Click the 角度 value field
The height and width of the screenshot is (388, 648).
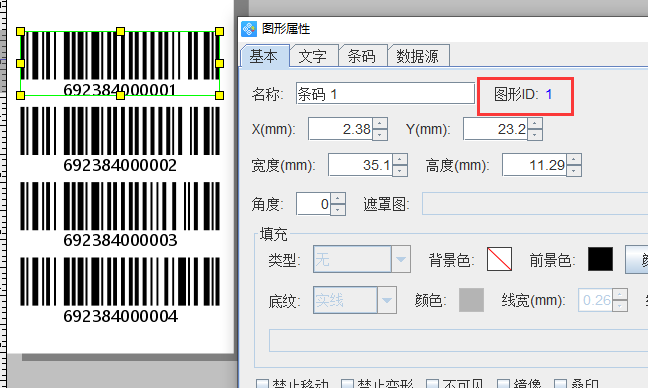coord(313,204)
